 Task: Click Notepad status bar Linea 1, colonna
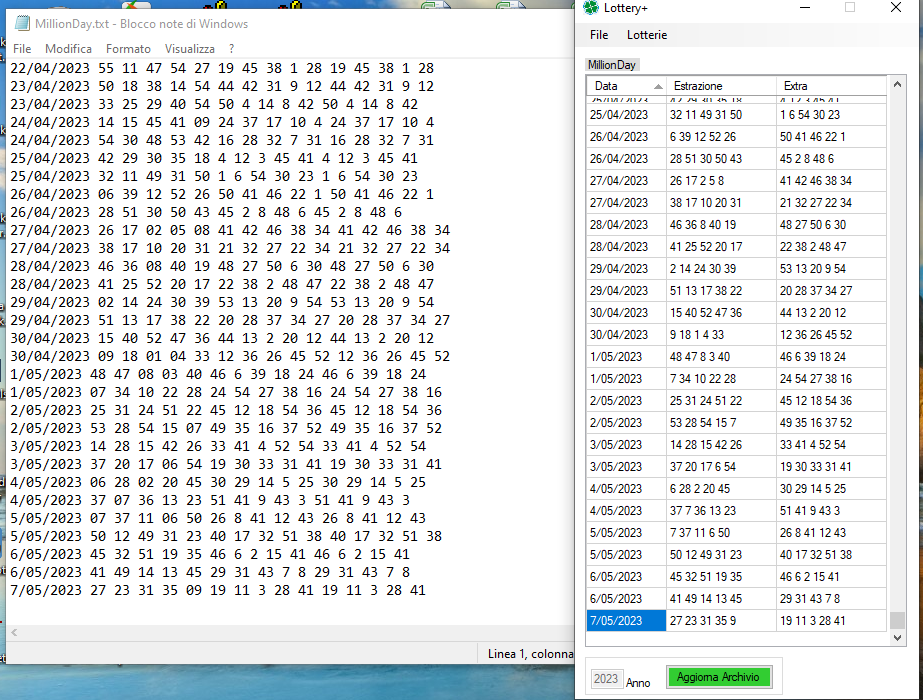point(530,653)
